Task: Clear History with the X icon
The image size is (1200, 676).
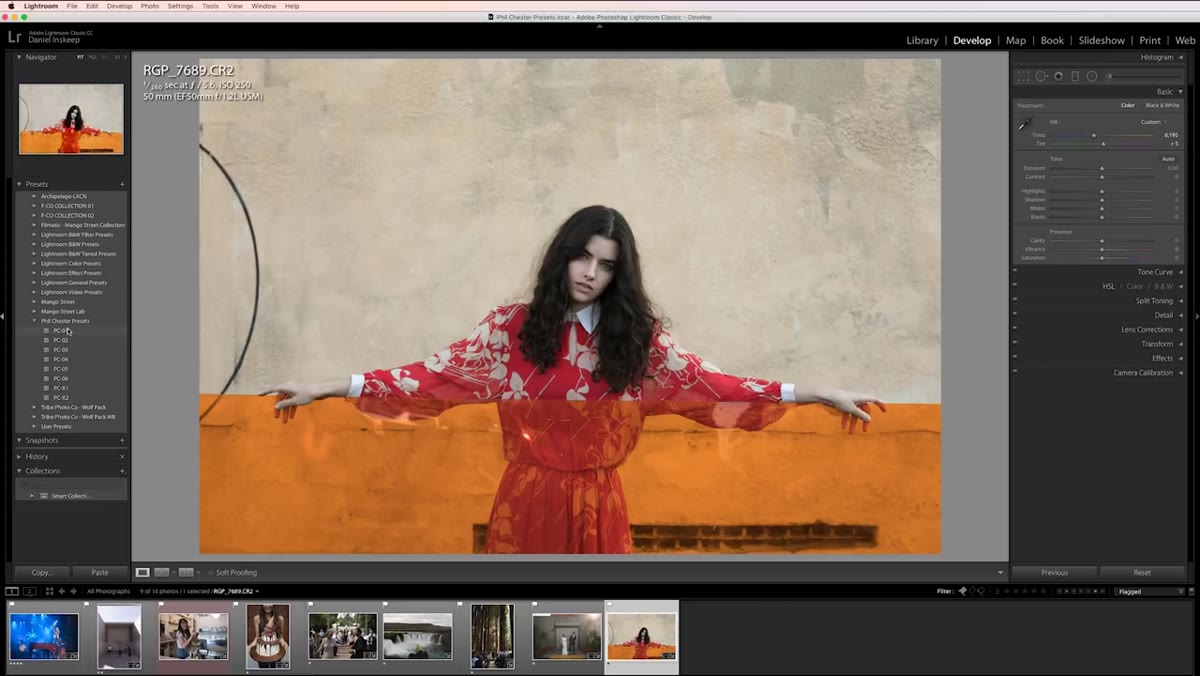Action: point(122,456)
